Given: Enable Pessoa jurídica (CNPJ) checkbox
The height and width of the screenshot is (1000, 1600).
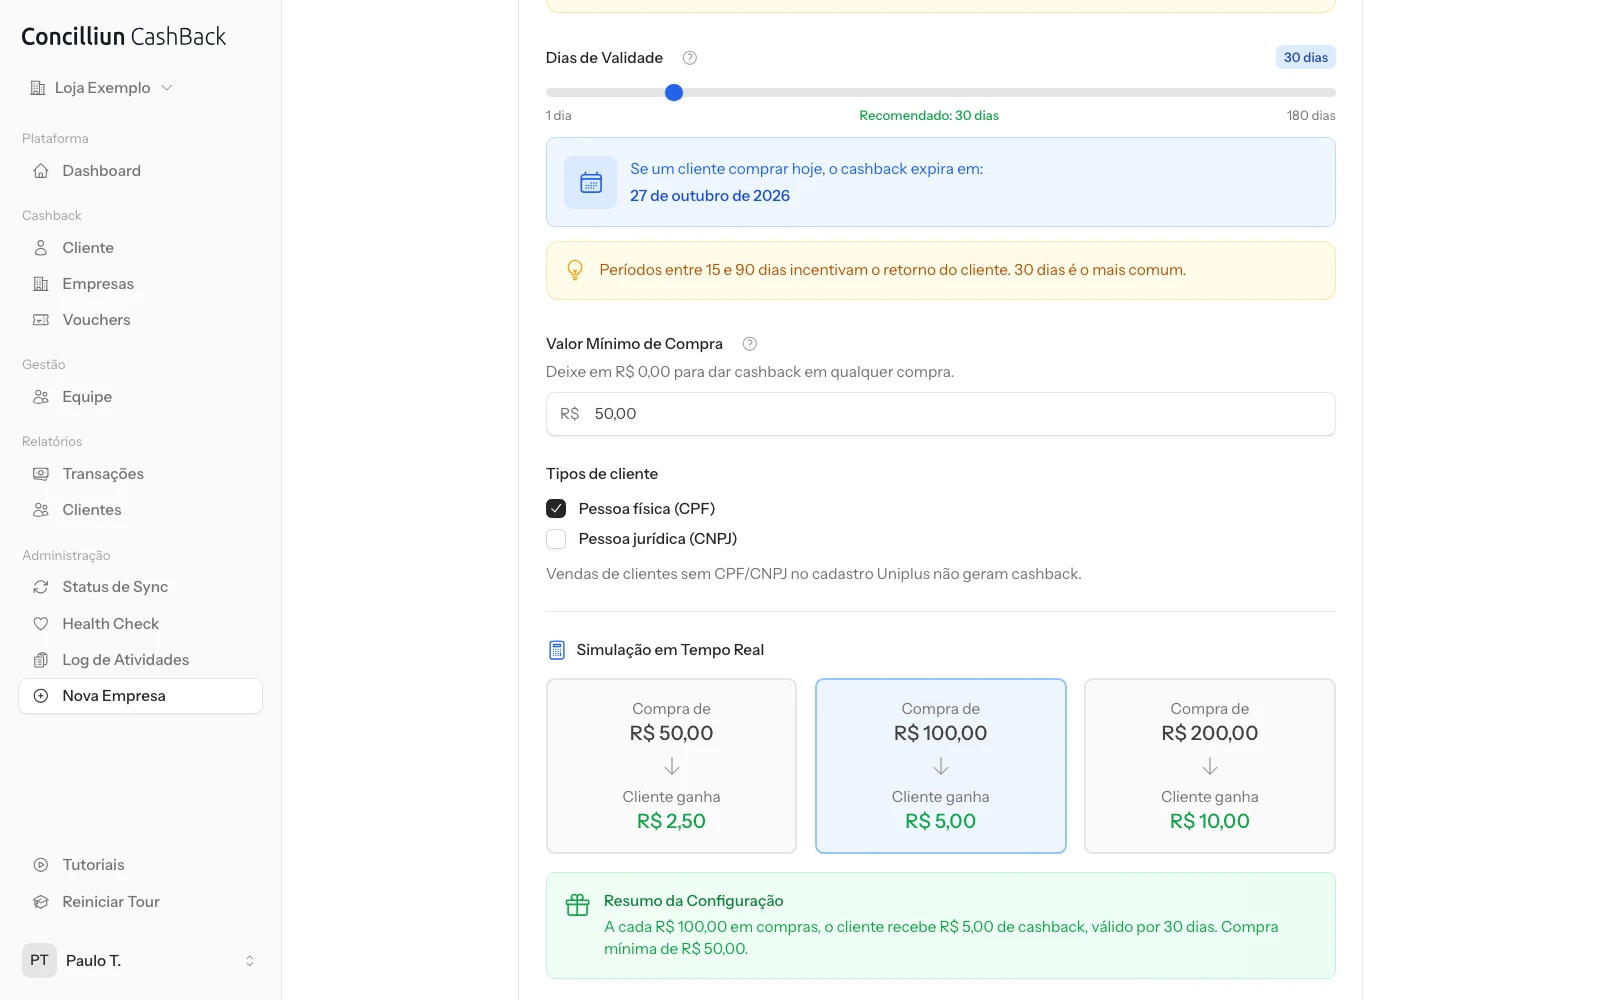Looking at the screenshot, I should tap(556, 539).
